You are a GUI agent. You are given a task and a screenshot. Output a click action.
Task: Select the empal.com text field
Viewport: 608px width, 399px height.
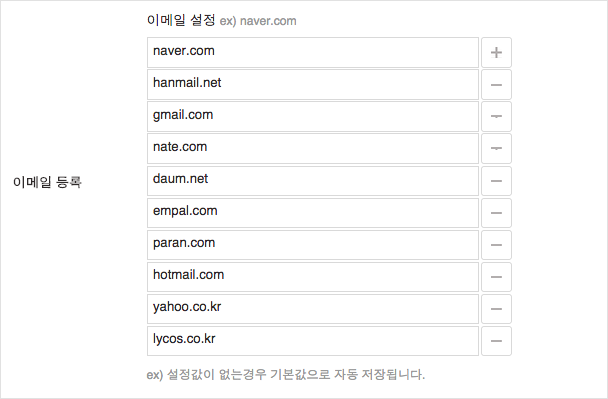pyautogui.click(x=313, y=213)
